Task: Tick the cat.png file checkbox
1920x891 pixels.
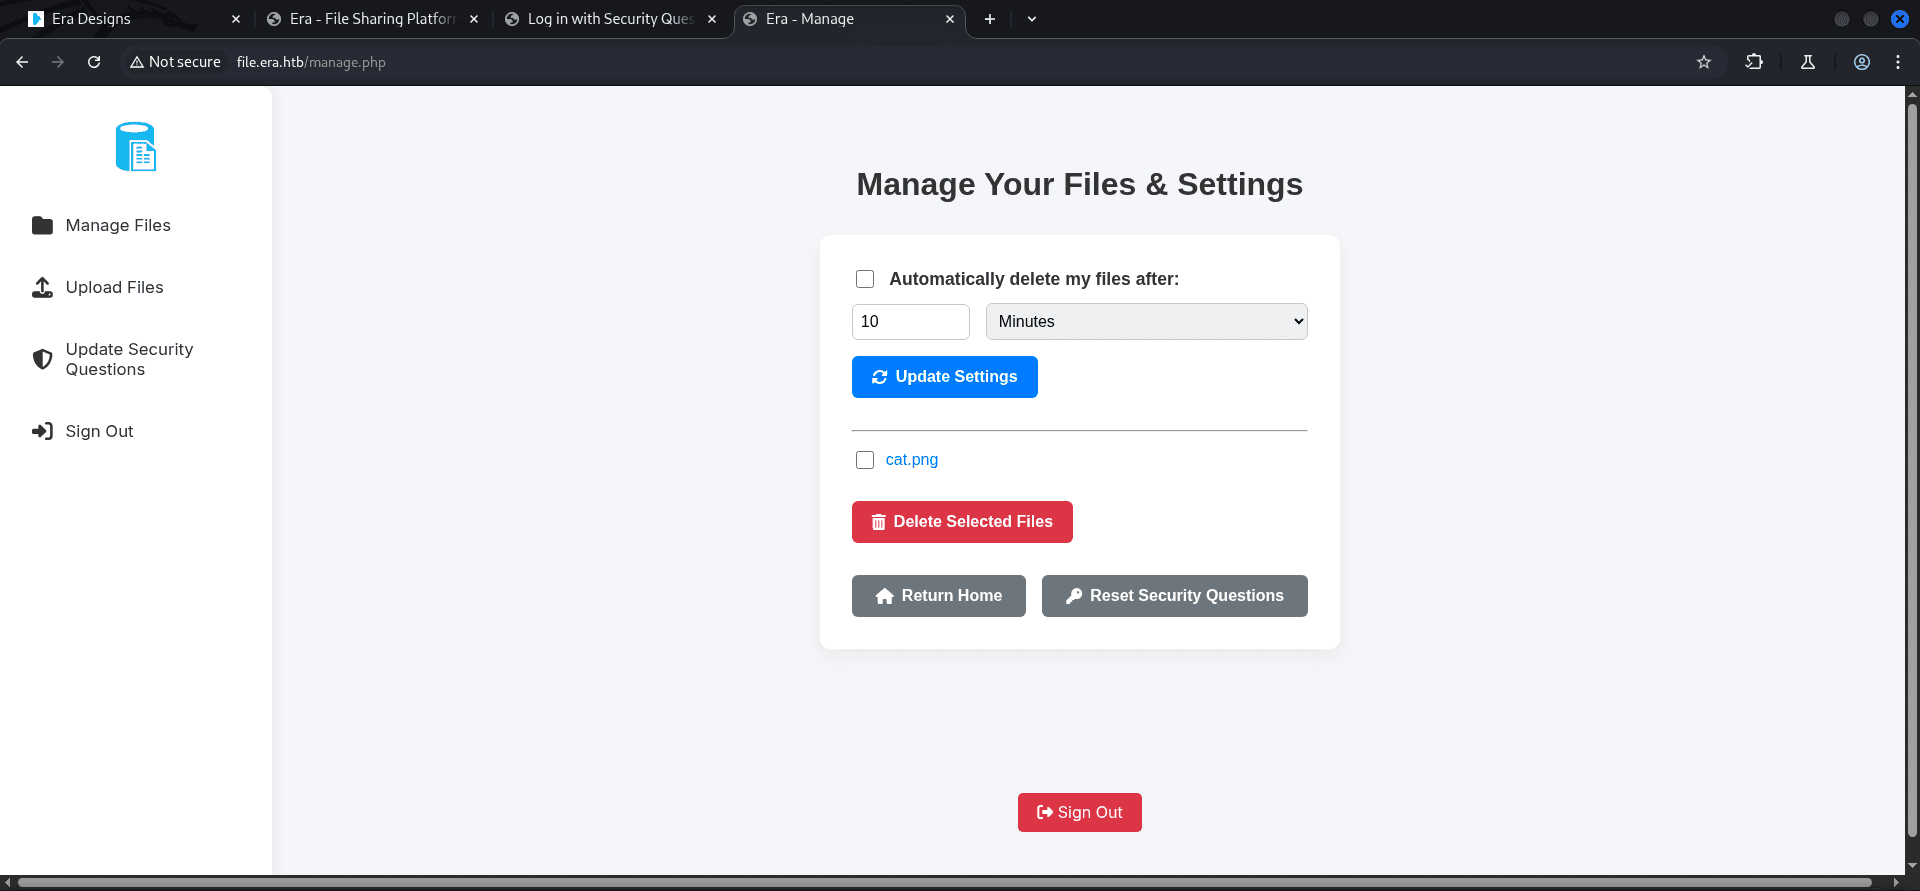Action: point(865,460)
